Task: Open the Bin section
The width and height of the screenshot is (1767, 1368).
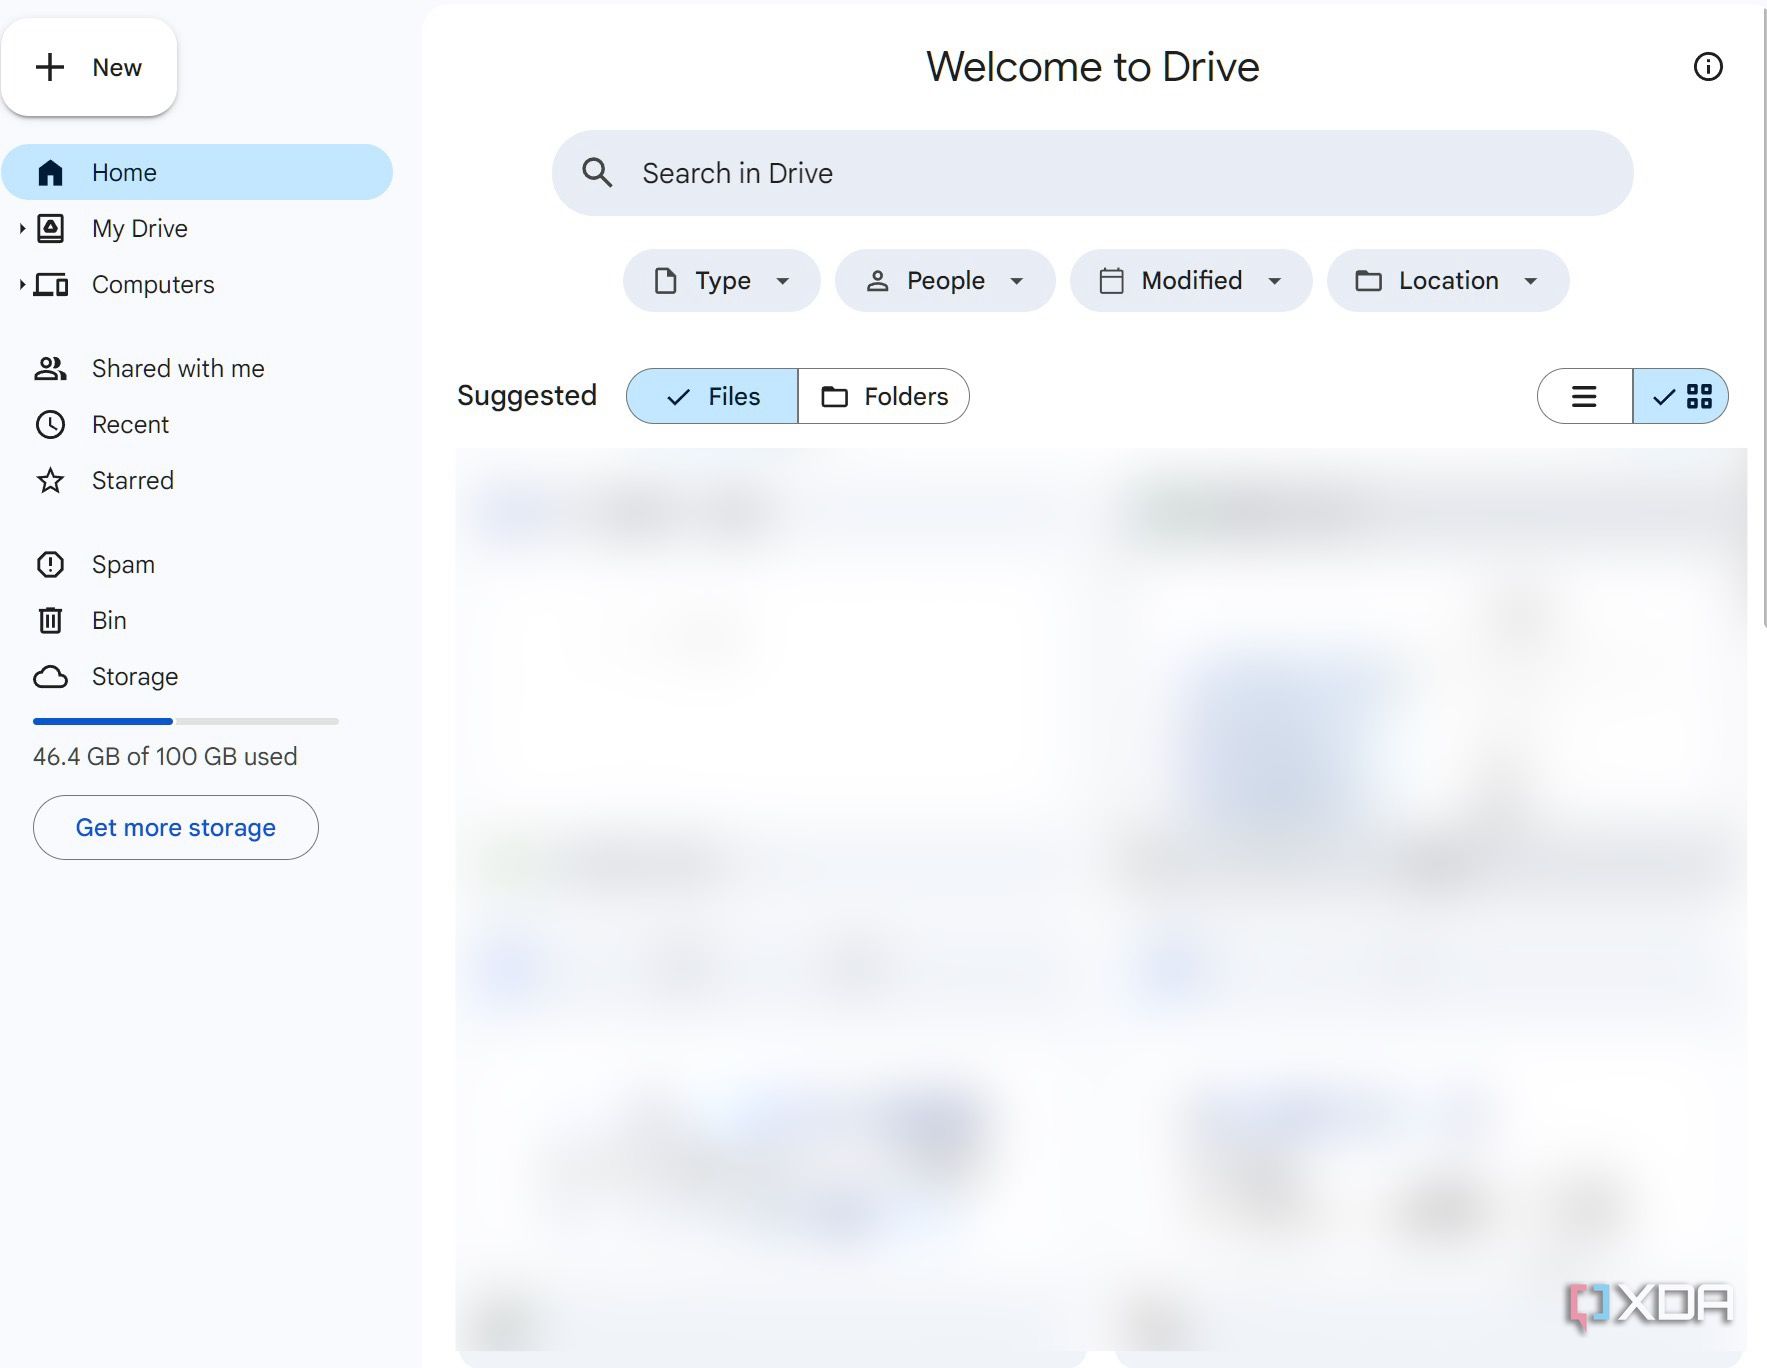Action: [109, 621]
